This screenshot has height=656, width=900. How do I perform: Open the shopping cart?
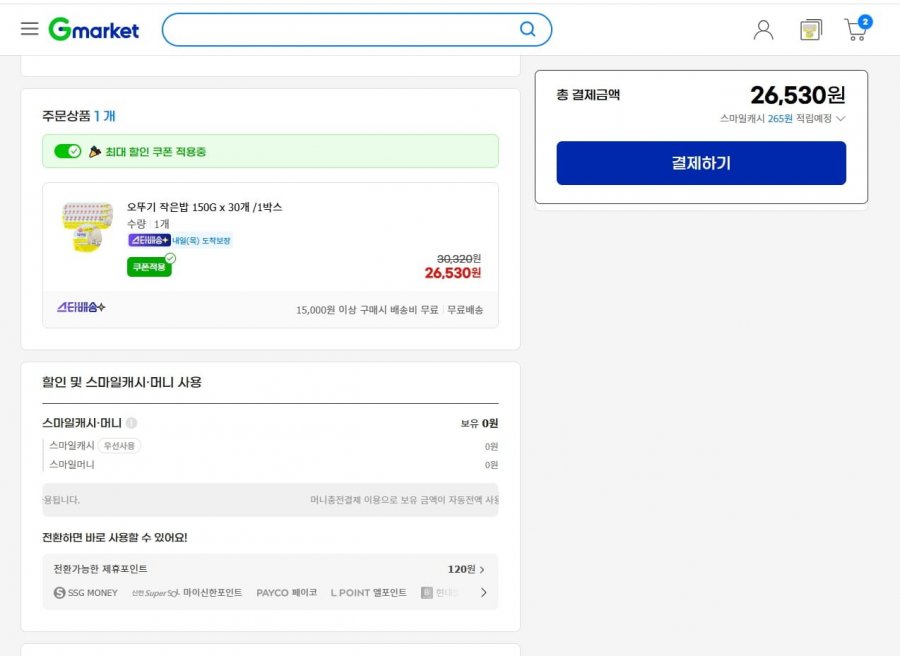point(856,29)
